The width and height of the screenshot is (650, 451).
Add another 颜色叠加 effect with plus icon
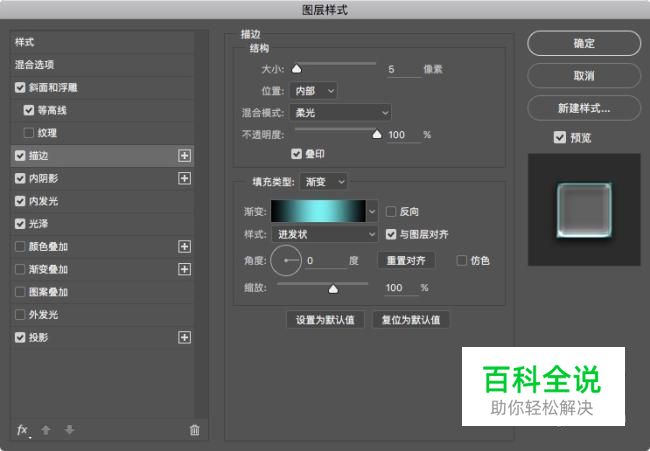click(184, 247)
